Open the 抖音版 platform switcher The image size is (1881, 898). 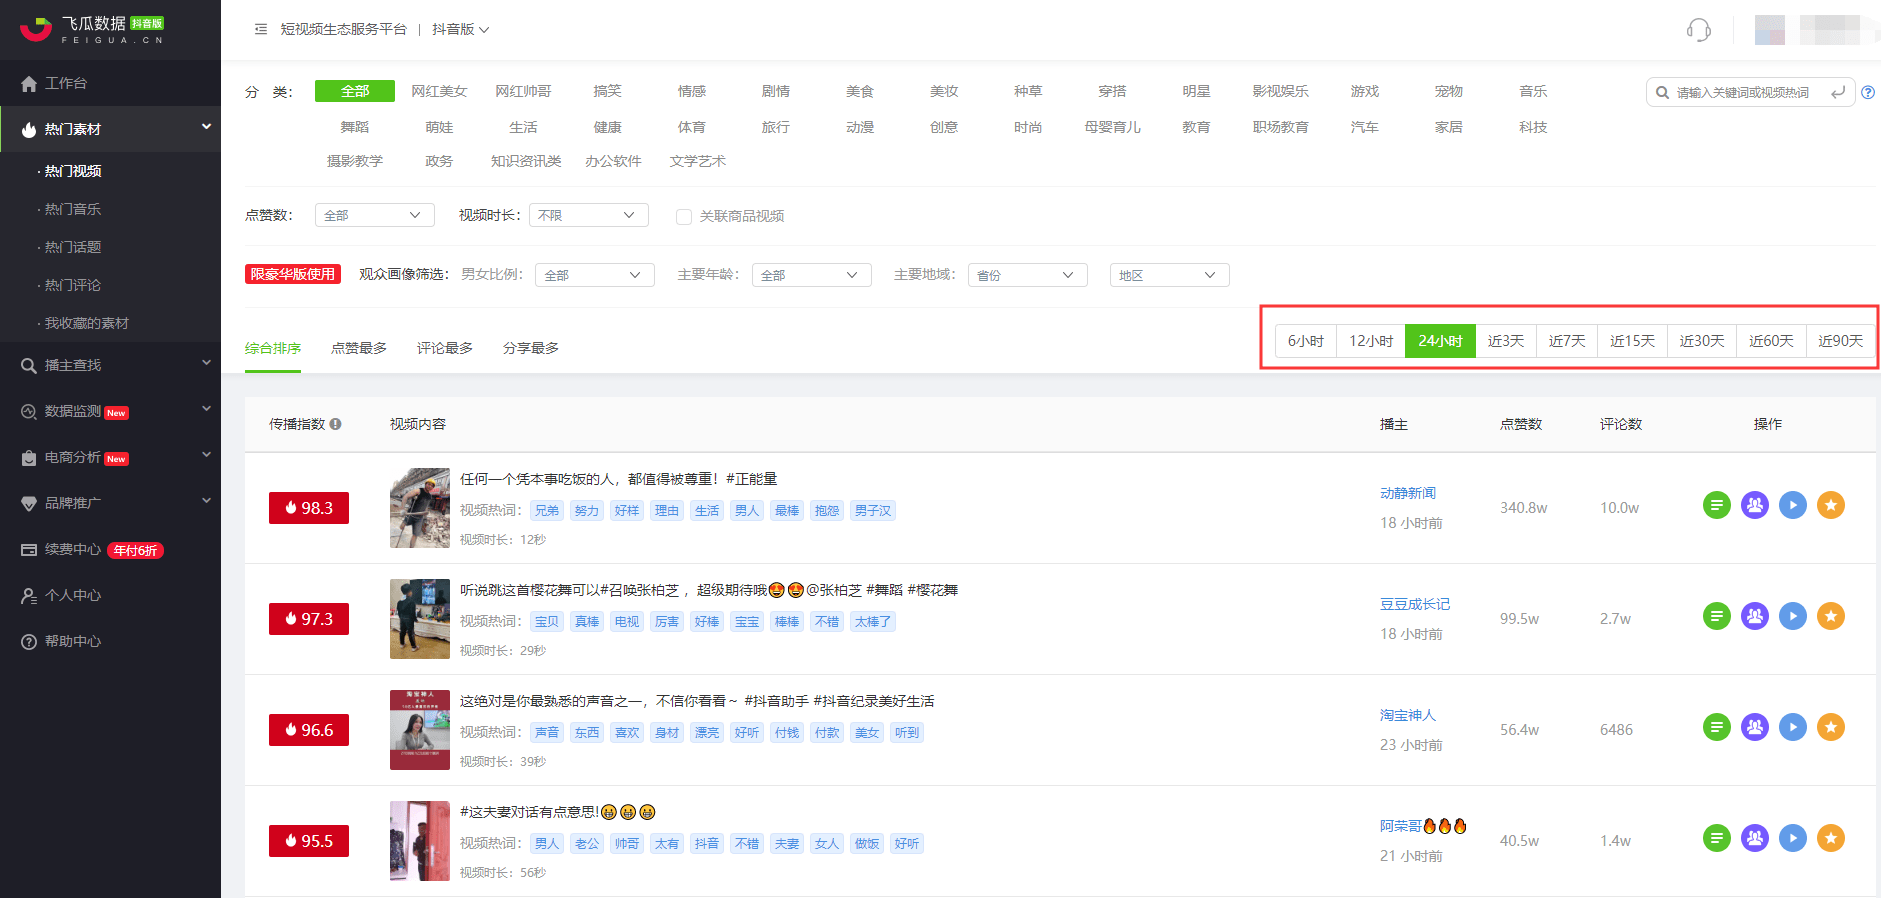(461, 29)
